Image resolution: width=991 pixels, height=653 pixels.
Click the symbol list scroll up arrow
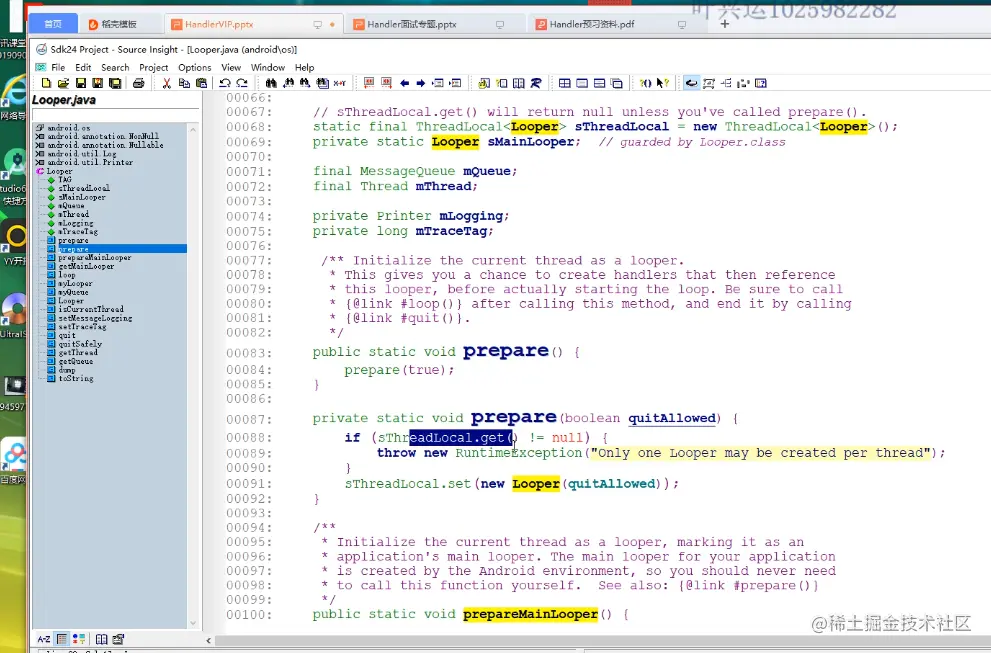click(x=193, y=129)
